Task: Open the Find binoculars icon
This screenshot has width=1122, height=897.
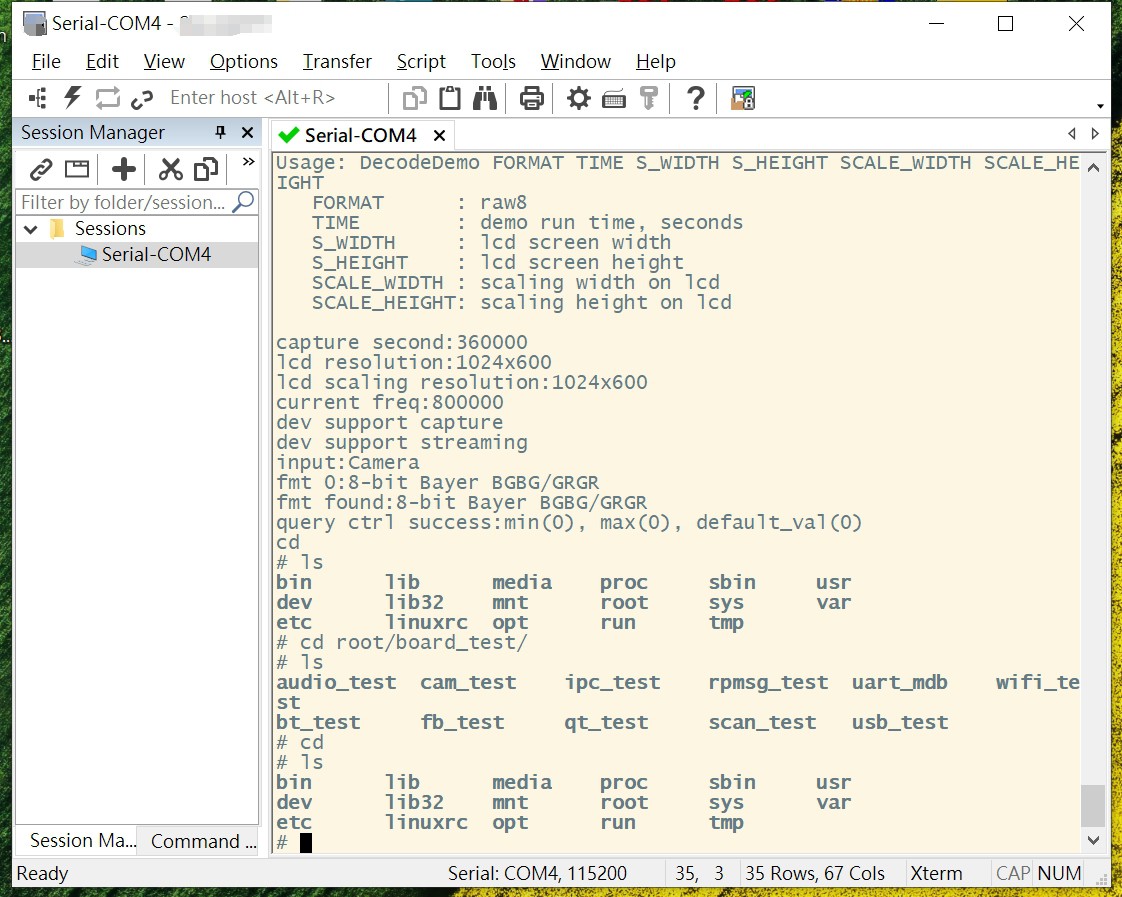Action: point(485,98)
